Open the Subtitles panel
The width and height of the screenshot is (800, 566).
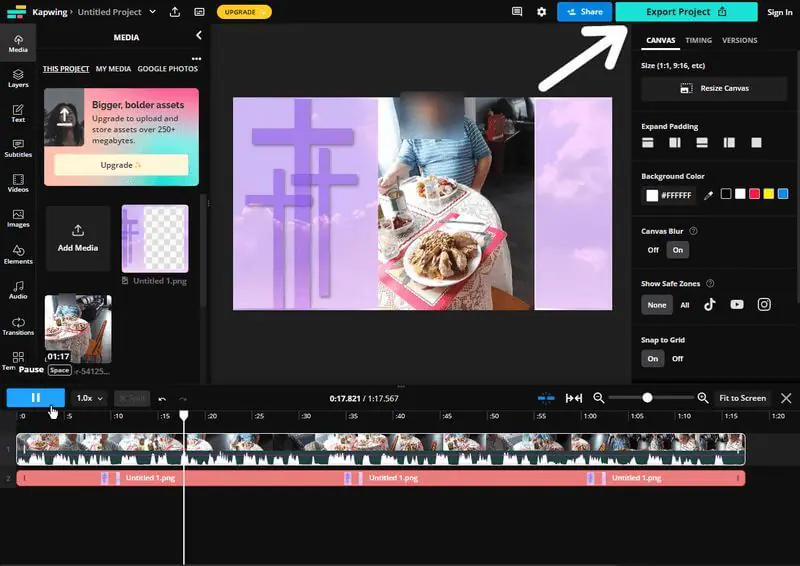click(x=18, y=149)
